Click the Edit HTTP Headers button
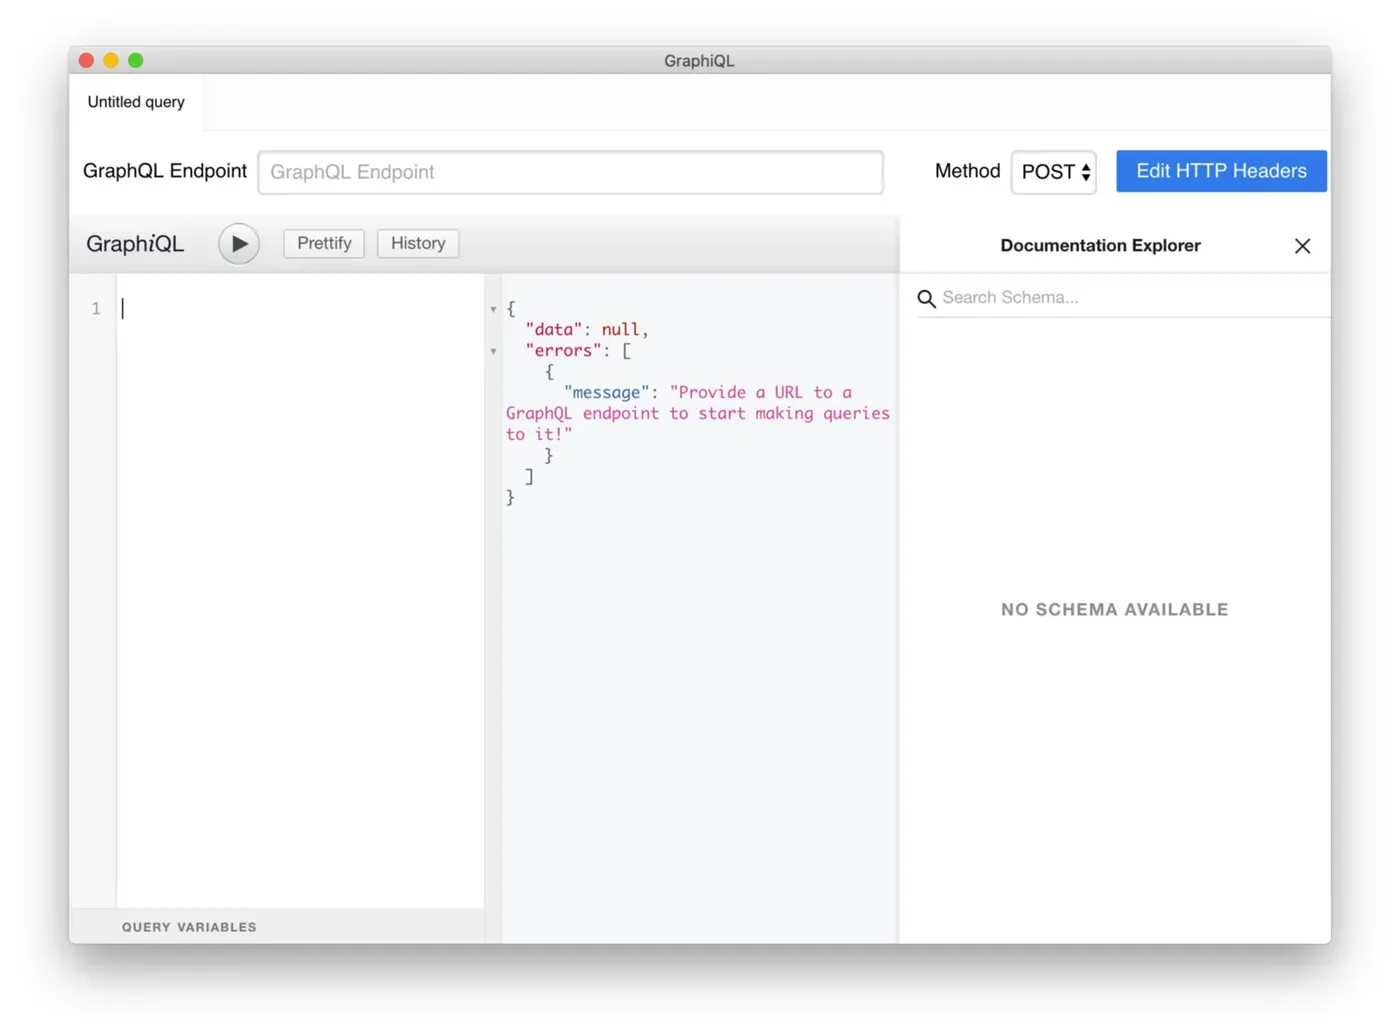The image size is (1400, 1035). pos(1221,171)
